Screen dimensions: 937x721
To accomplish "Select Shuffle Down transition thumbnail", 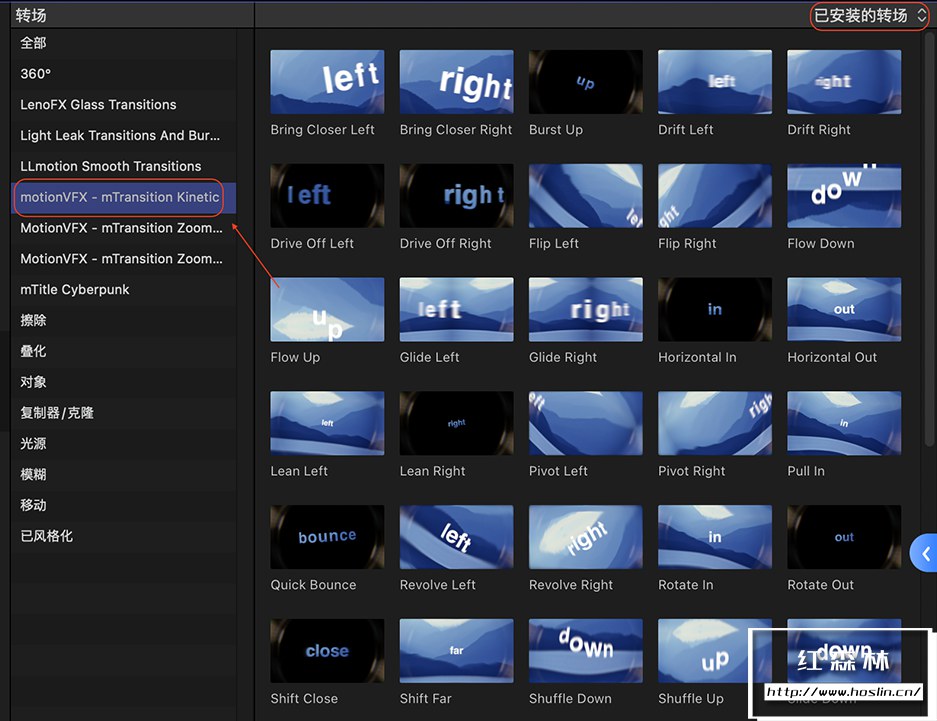I will (x=586, y=651).
